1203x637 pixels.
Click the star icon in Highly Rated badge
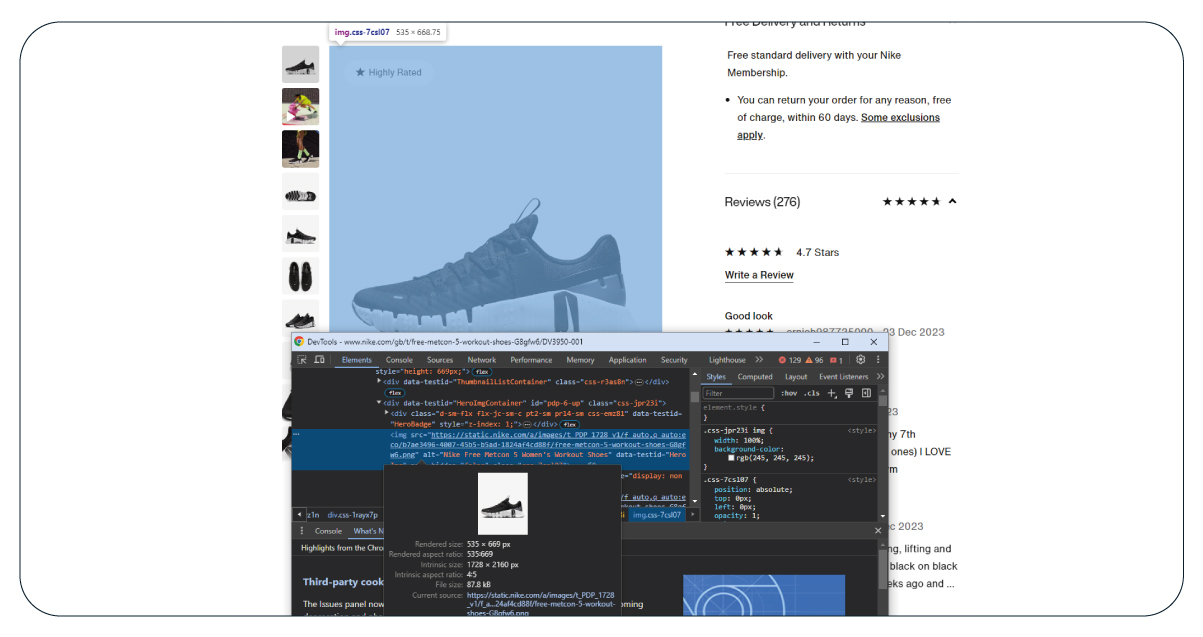click(360, 72)
